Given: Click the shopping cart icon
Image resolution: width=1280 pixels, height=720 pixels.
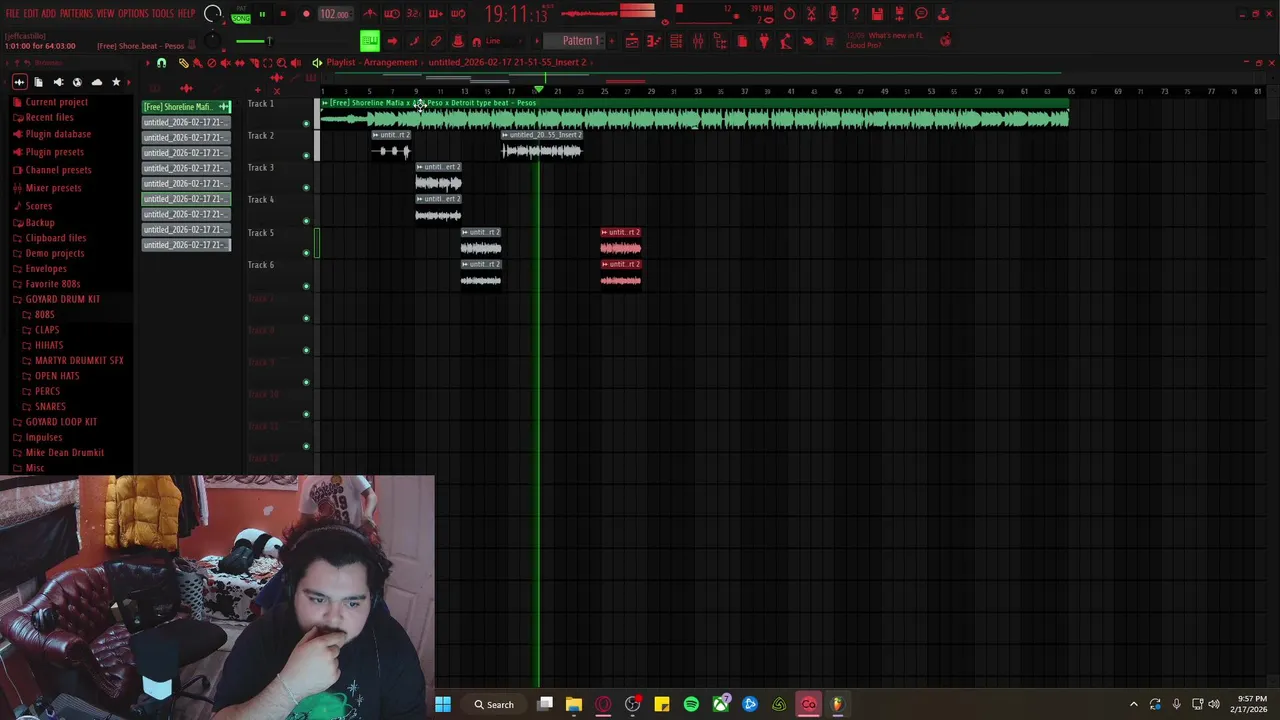Looking at the screenshot, I should pos(829,41).
